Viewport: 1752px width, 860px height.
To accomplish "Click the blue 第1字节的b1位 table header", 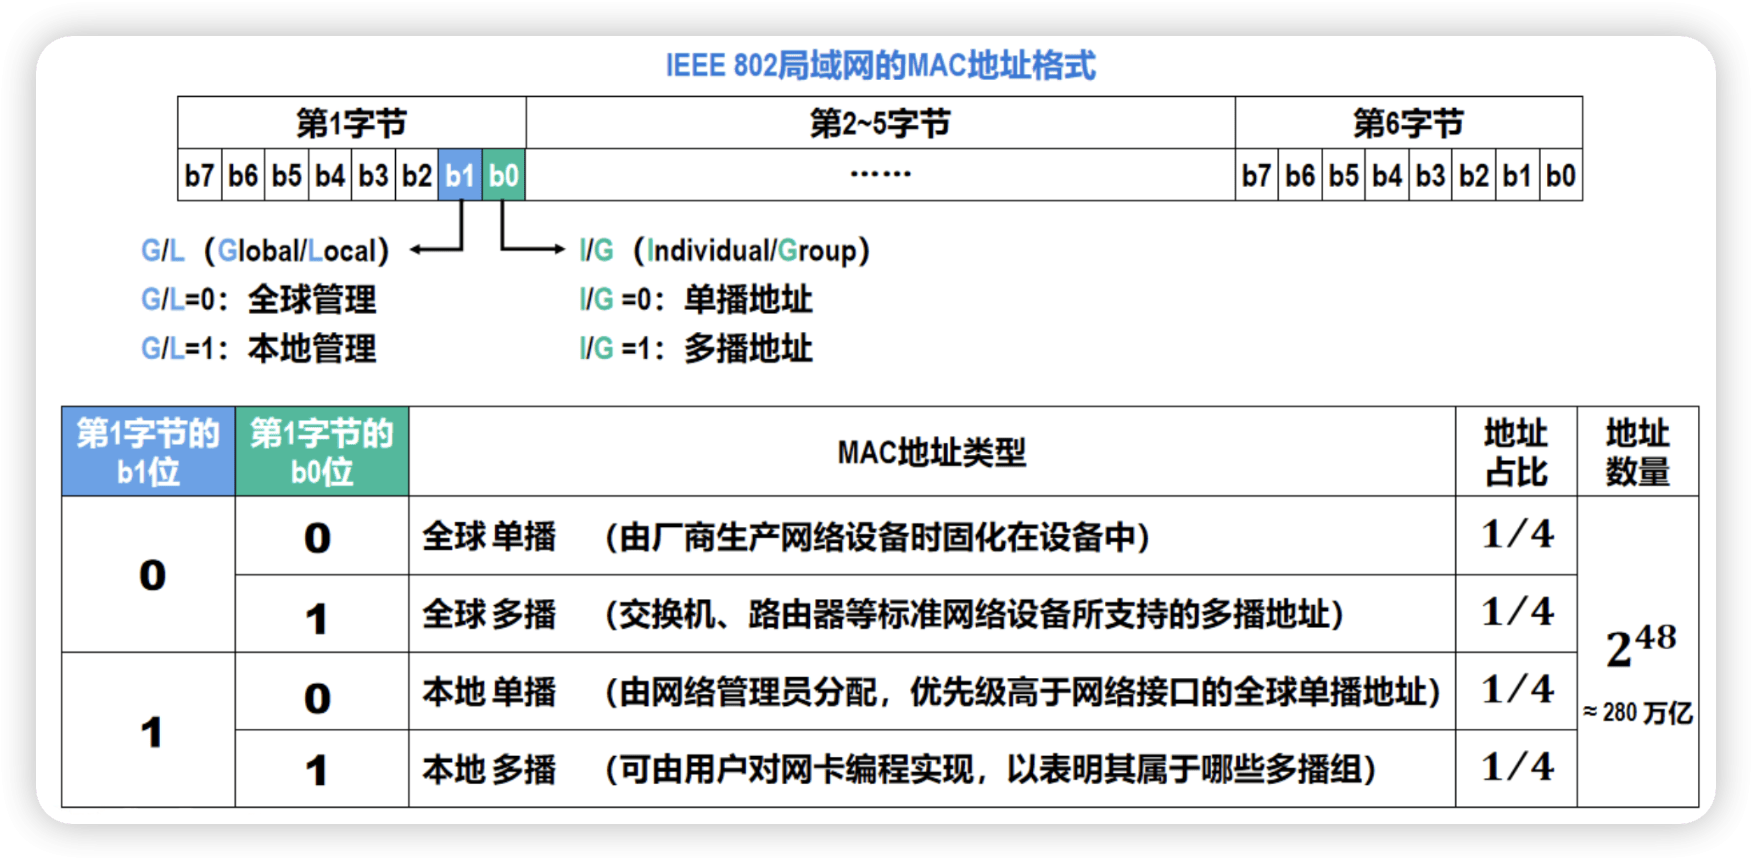I will [148, 451].
